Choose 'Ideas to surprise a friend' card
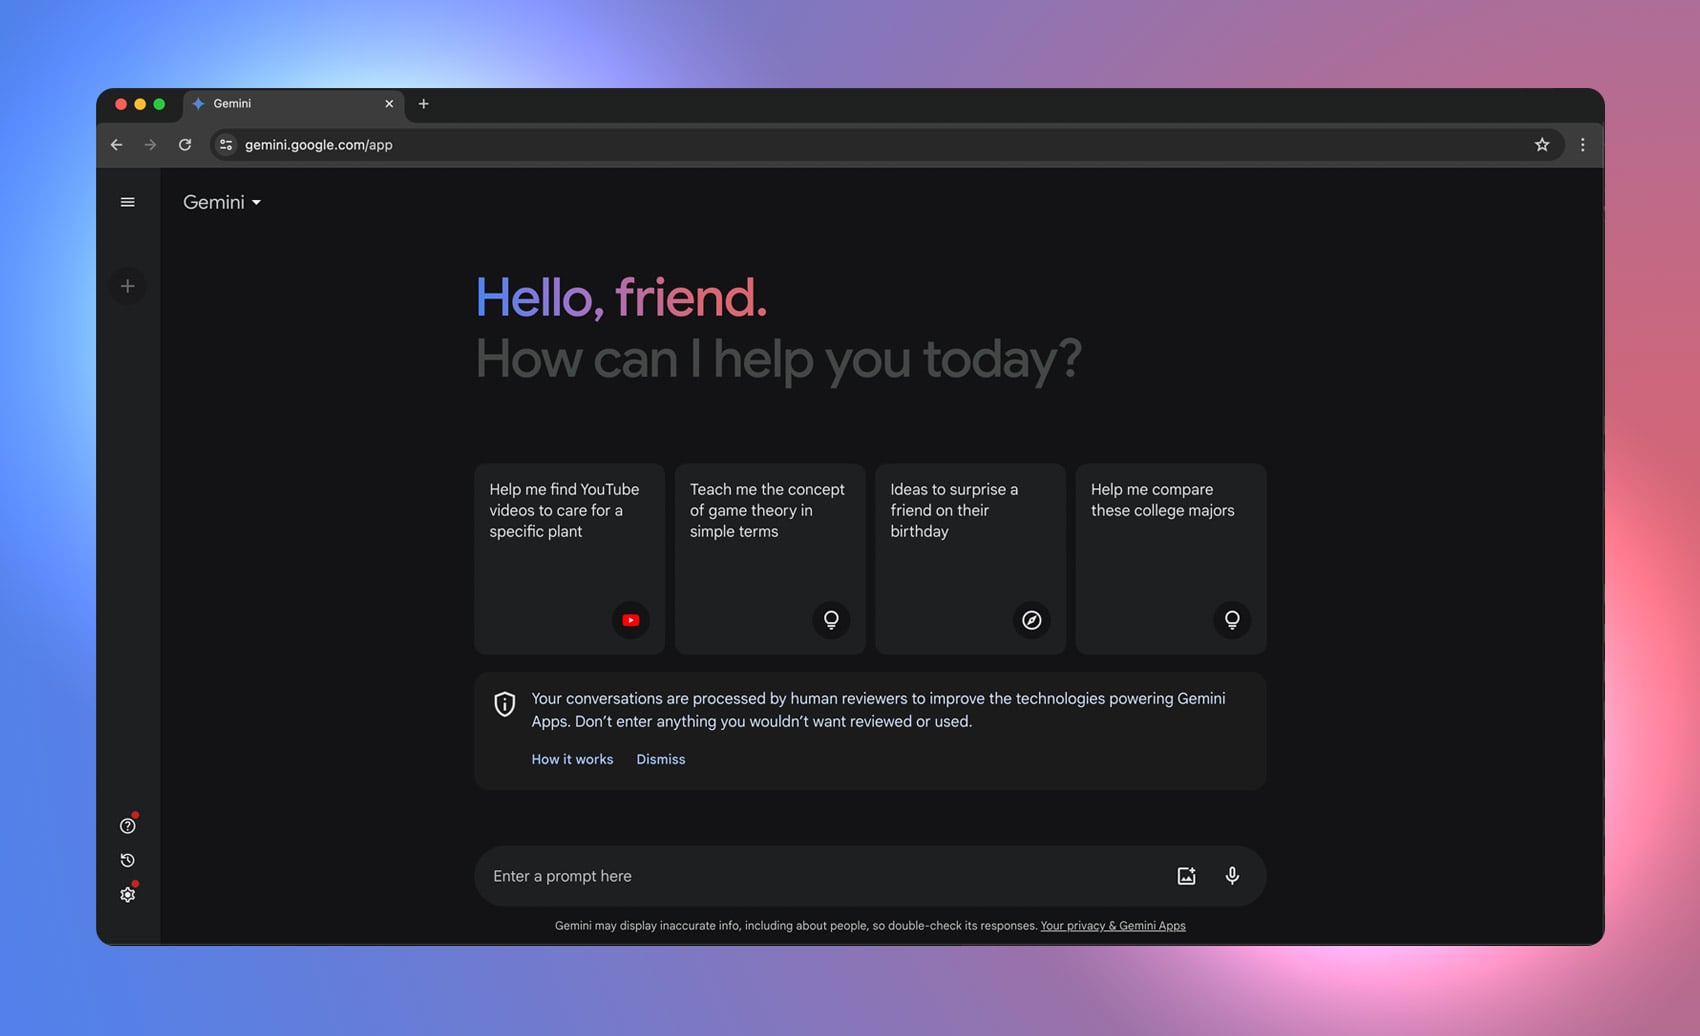This screenshot has height=1036, width=1700. click(970, 558)
